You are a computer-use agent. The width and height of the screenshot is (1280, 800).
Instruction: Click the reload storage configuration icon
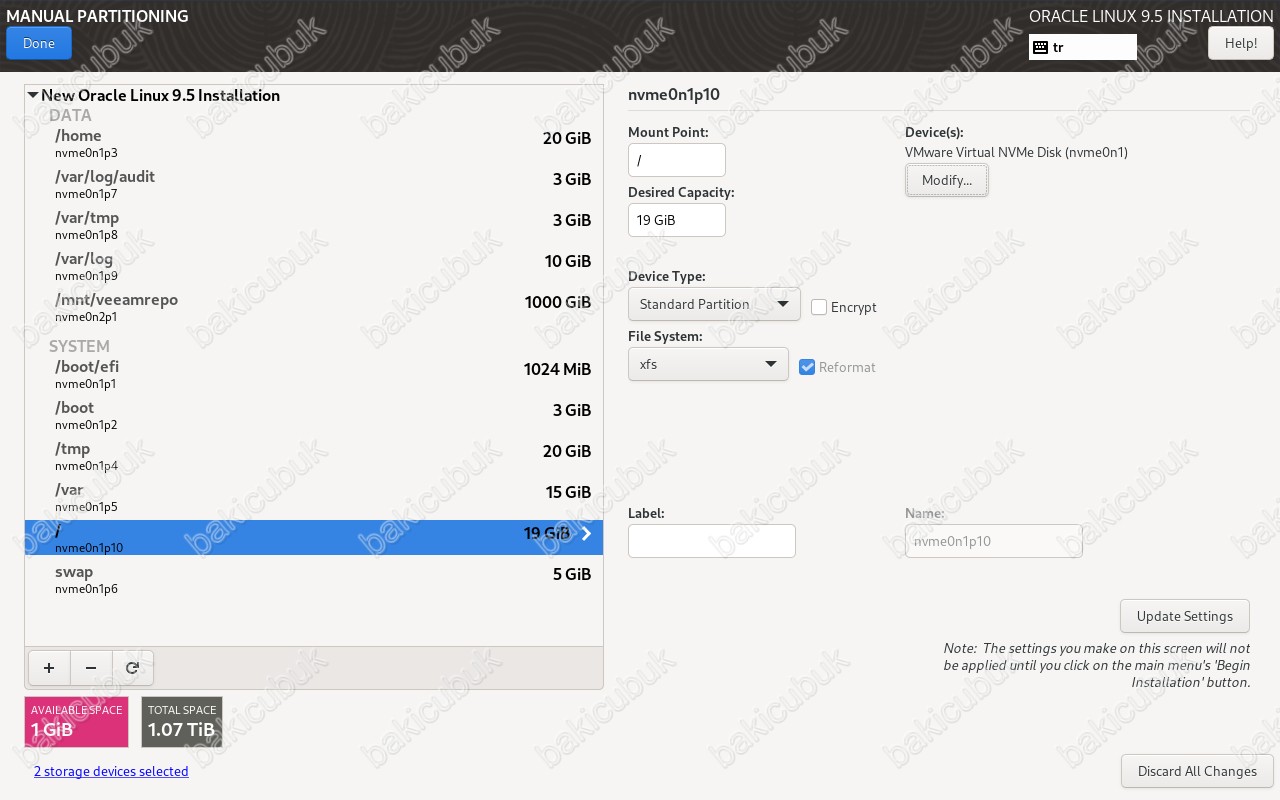[132, 667]
